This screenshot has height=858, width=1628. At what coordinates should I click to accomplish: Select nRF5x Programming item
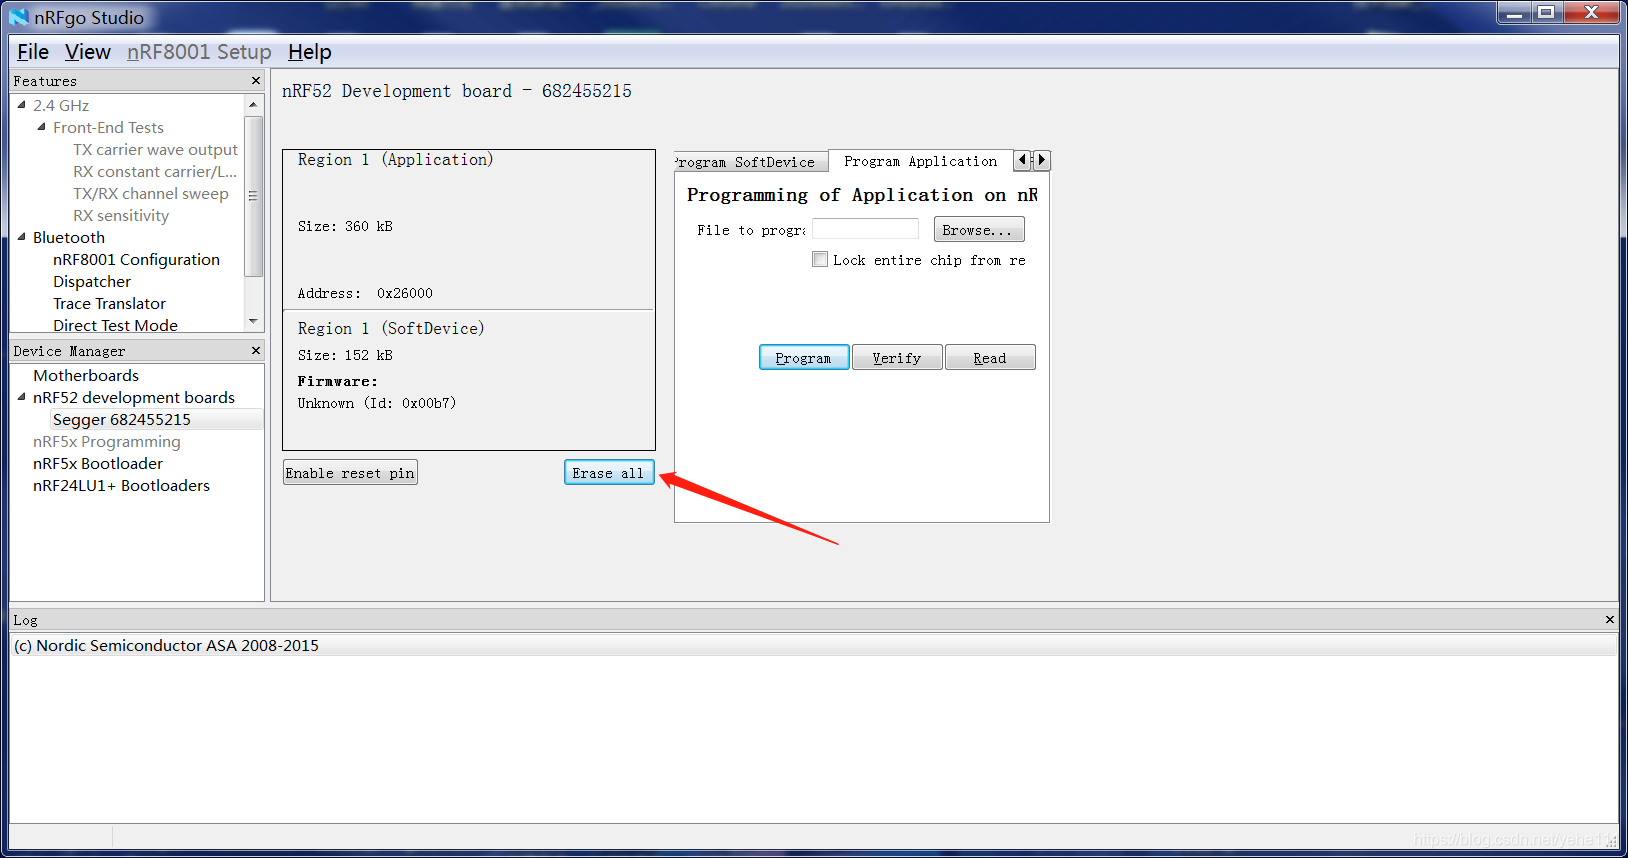[107, 441]
